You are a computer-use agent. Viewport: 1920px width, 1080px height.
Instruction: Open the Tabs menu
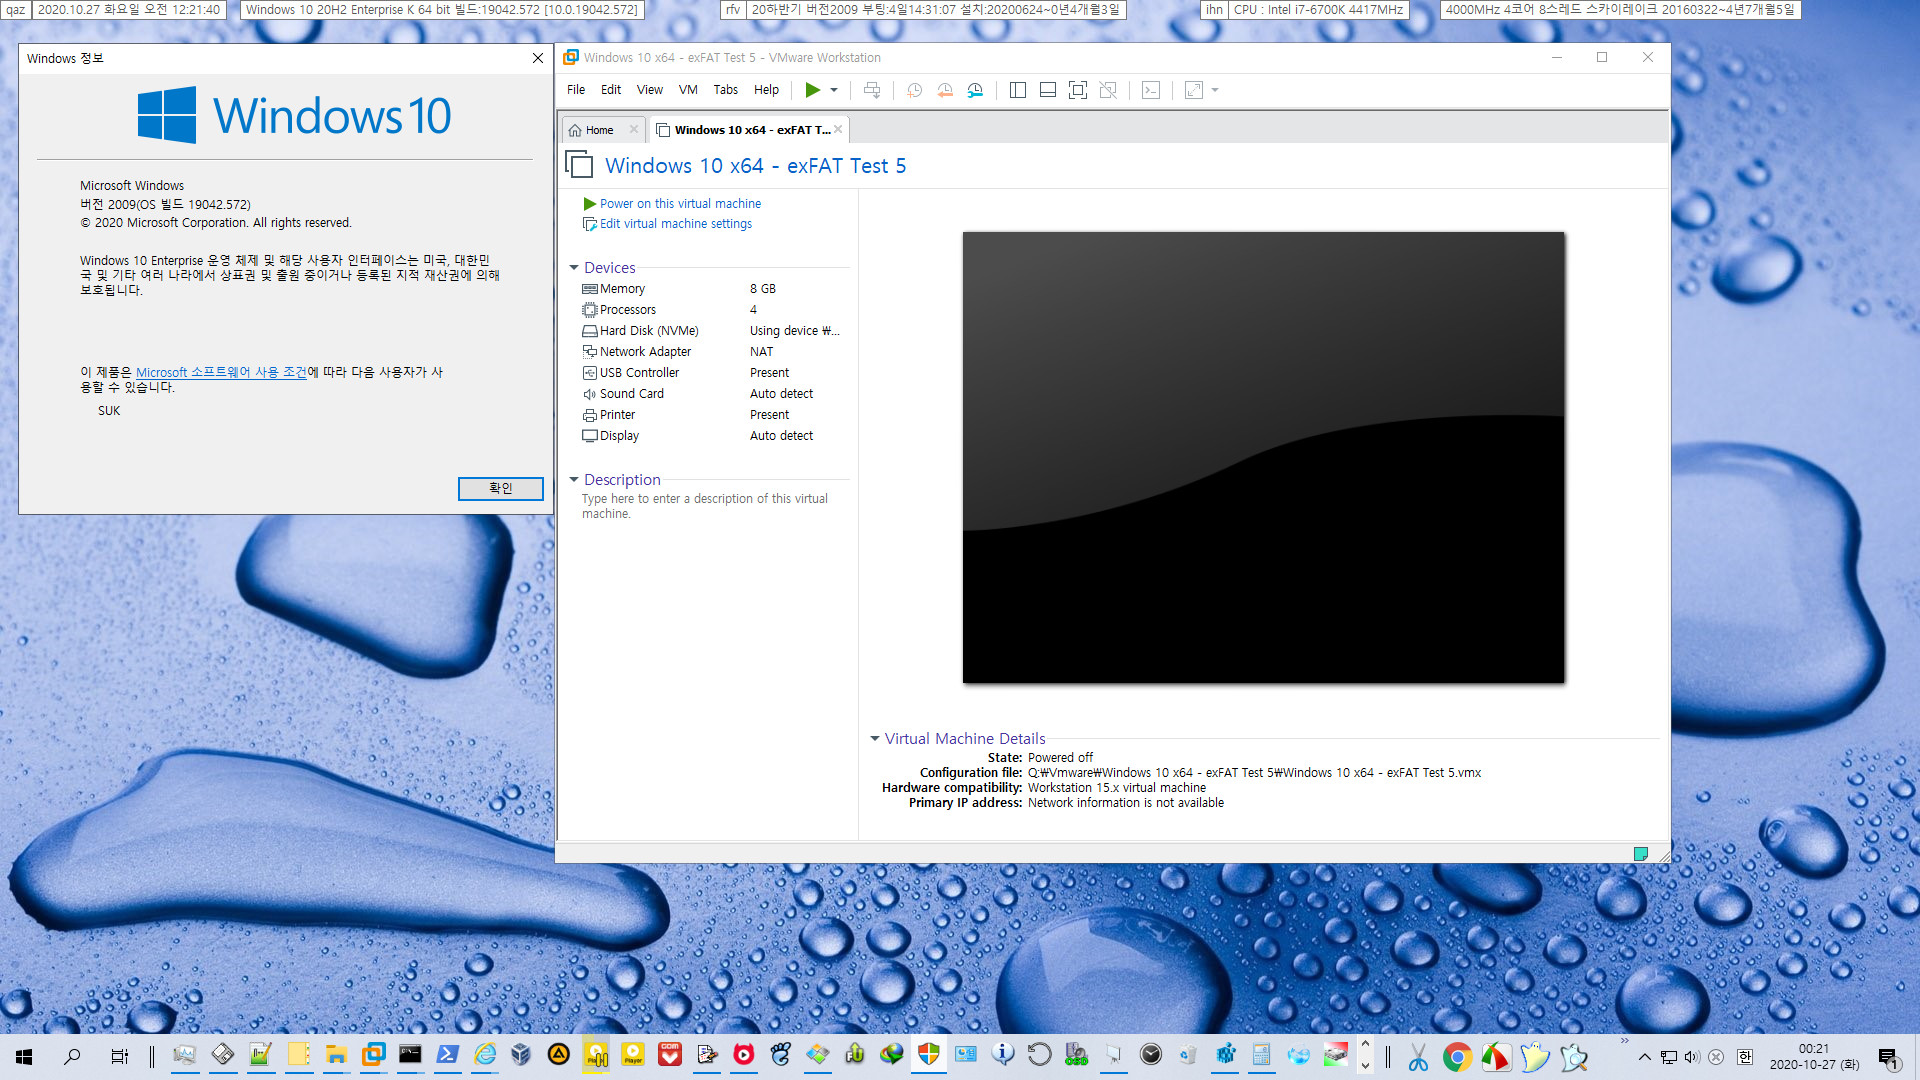726,90
